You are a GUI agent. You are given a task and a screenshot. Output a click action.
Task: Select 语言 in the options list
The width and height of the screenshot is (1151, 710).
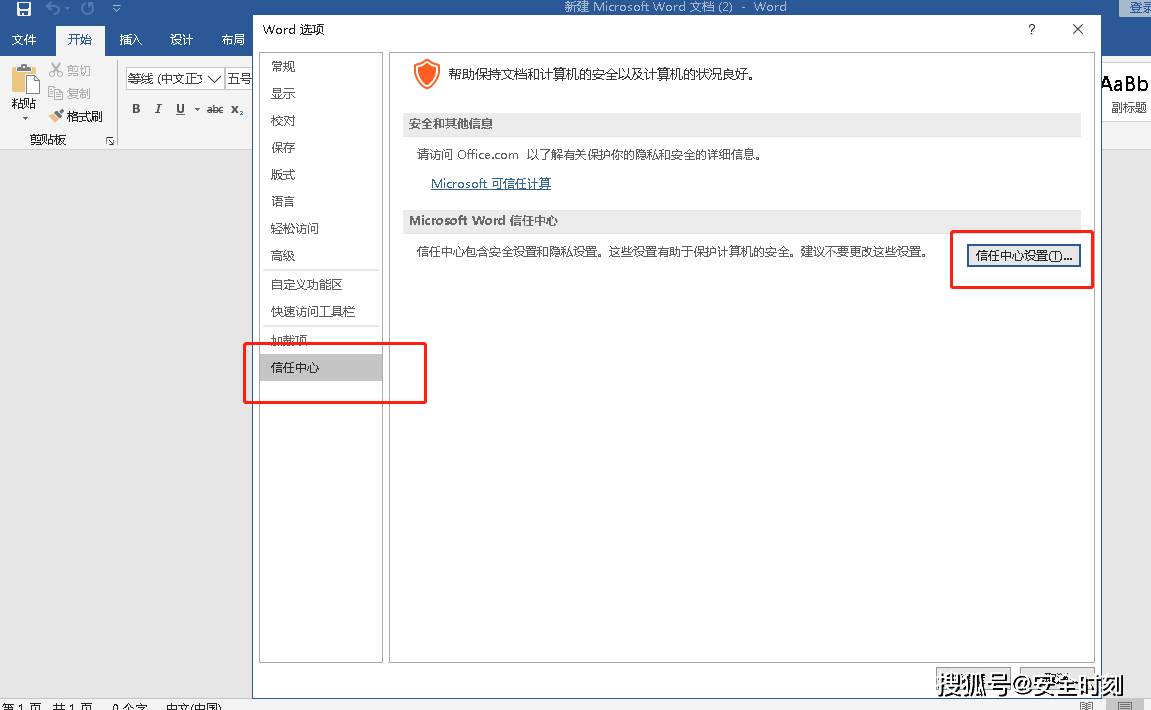[x=321, y=201]
